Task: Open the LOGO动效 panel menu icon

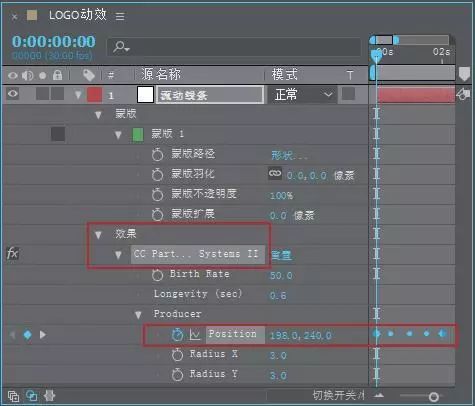Action: pos(120,16)
